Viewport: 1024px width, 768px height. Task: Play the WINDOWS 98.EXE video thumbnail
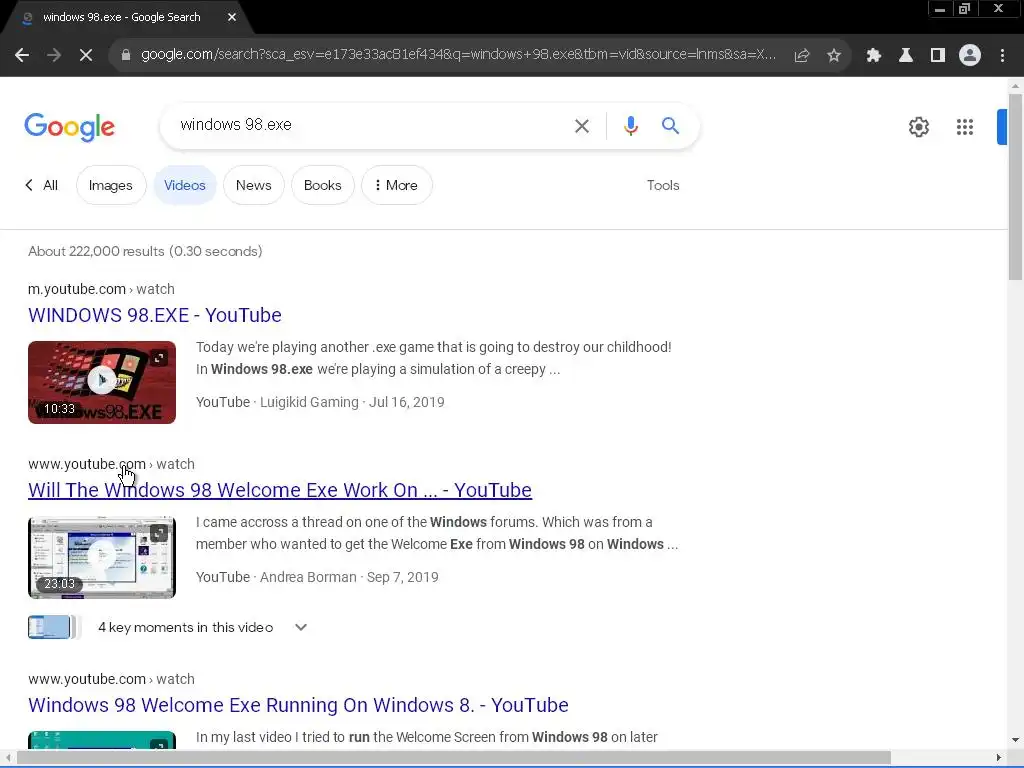point(102,382)
